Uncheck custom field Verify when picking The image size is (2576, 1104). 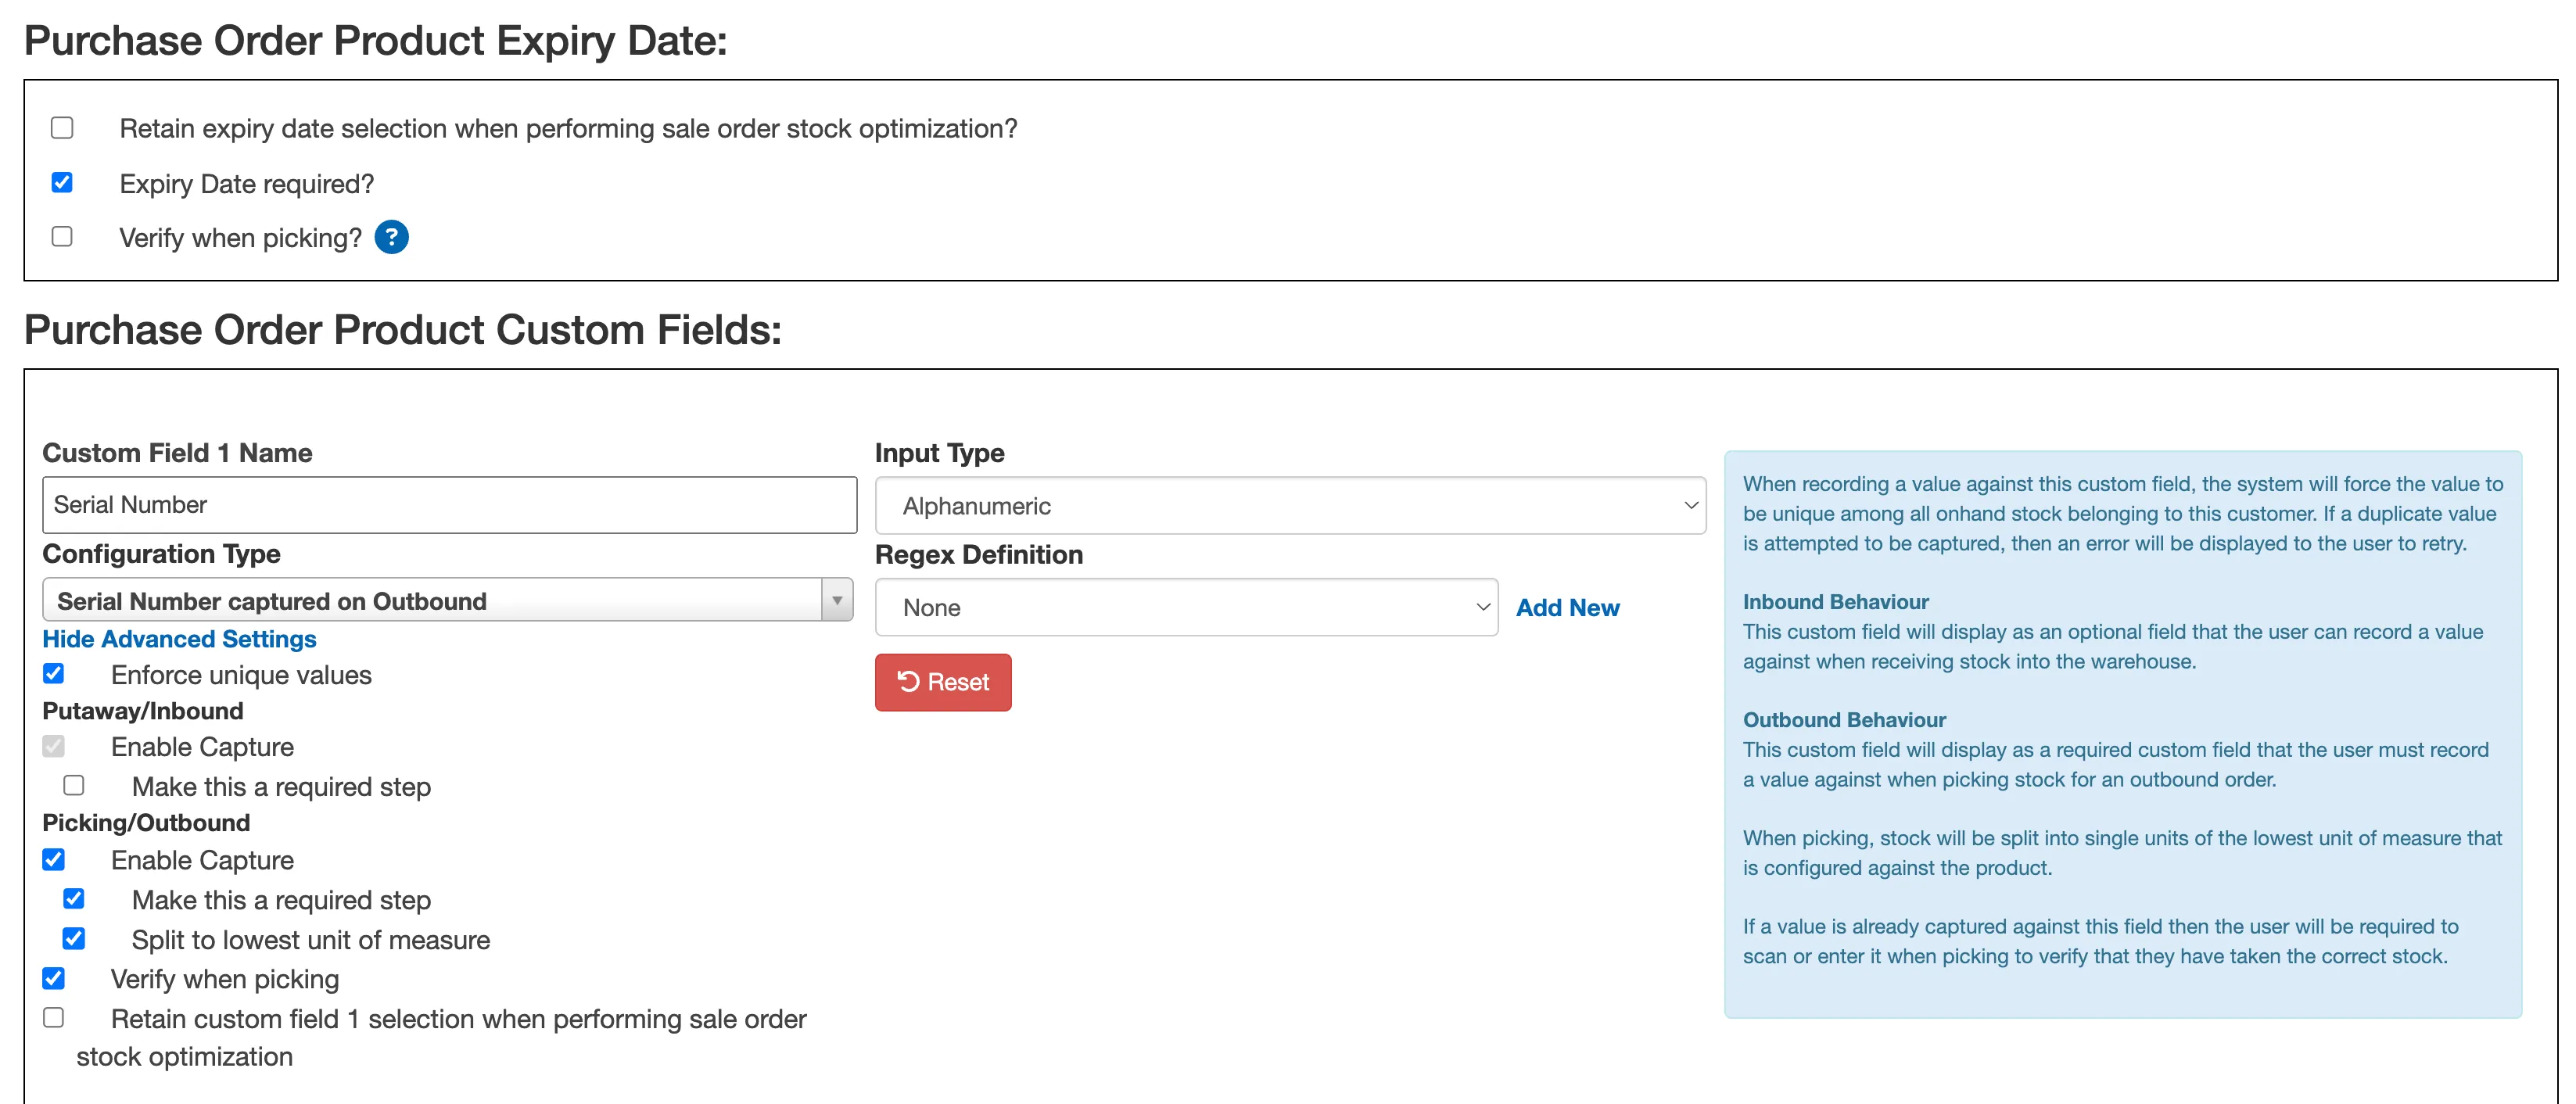coord(54,978)
